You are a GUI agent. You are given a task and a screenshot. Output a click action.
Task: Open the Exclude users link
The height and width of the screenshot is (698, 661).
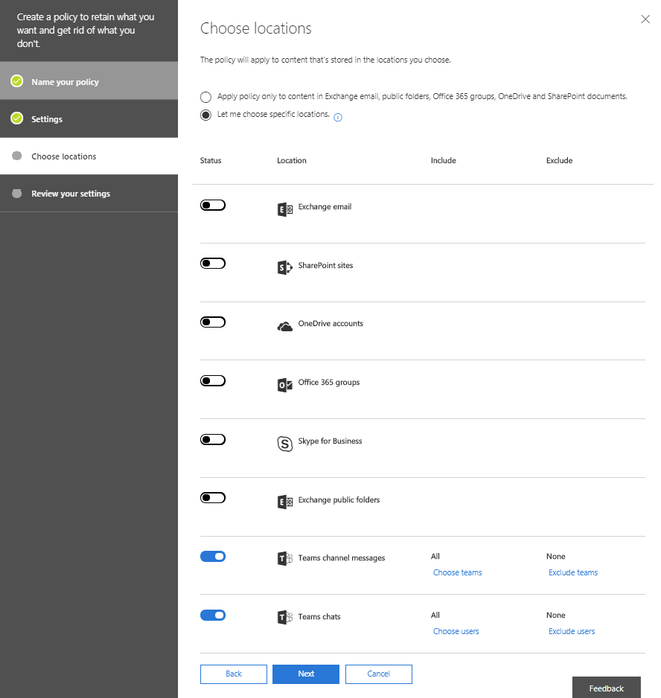[572, 631]
